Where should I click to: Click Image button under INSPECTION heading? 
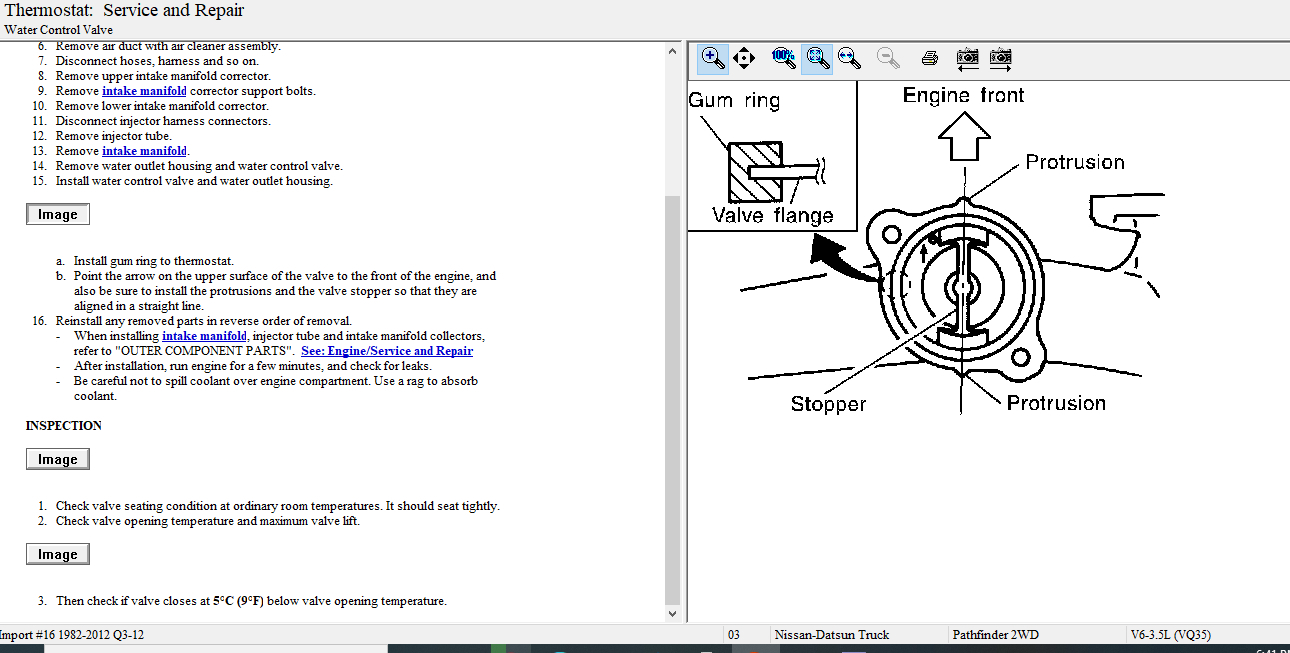(58, 460)
